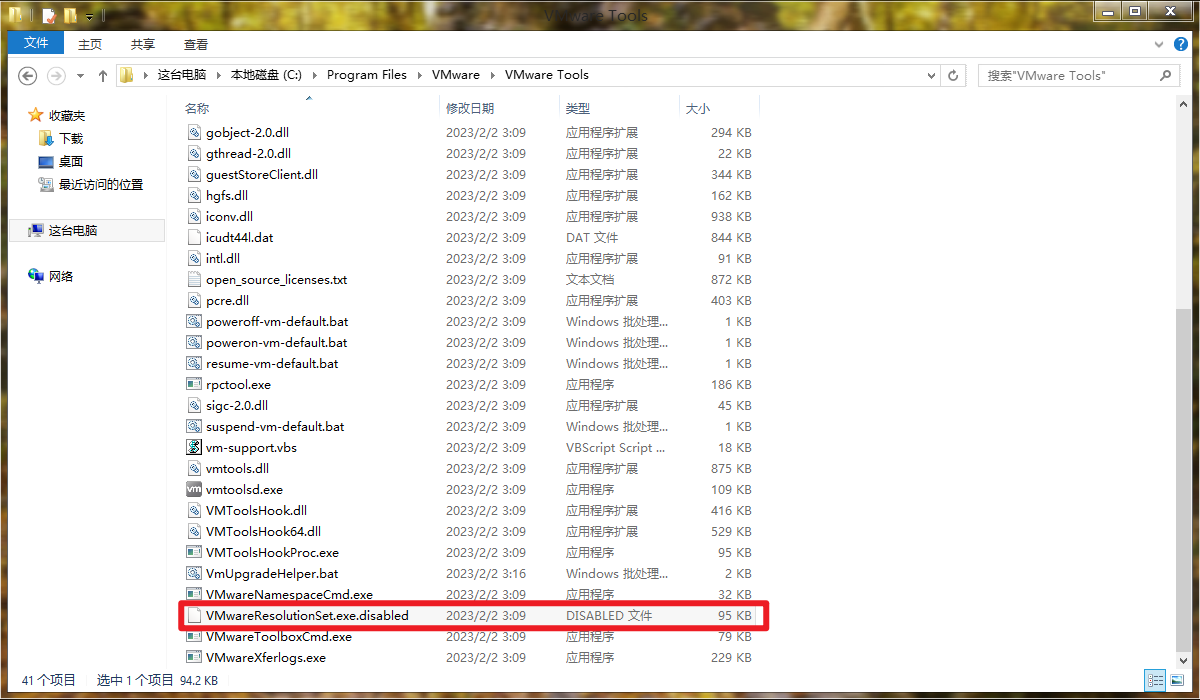Select 桌面 in the favorites pane

70,161
